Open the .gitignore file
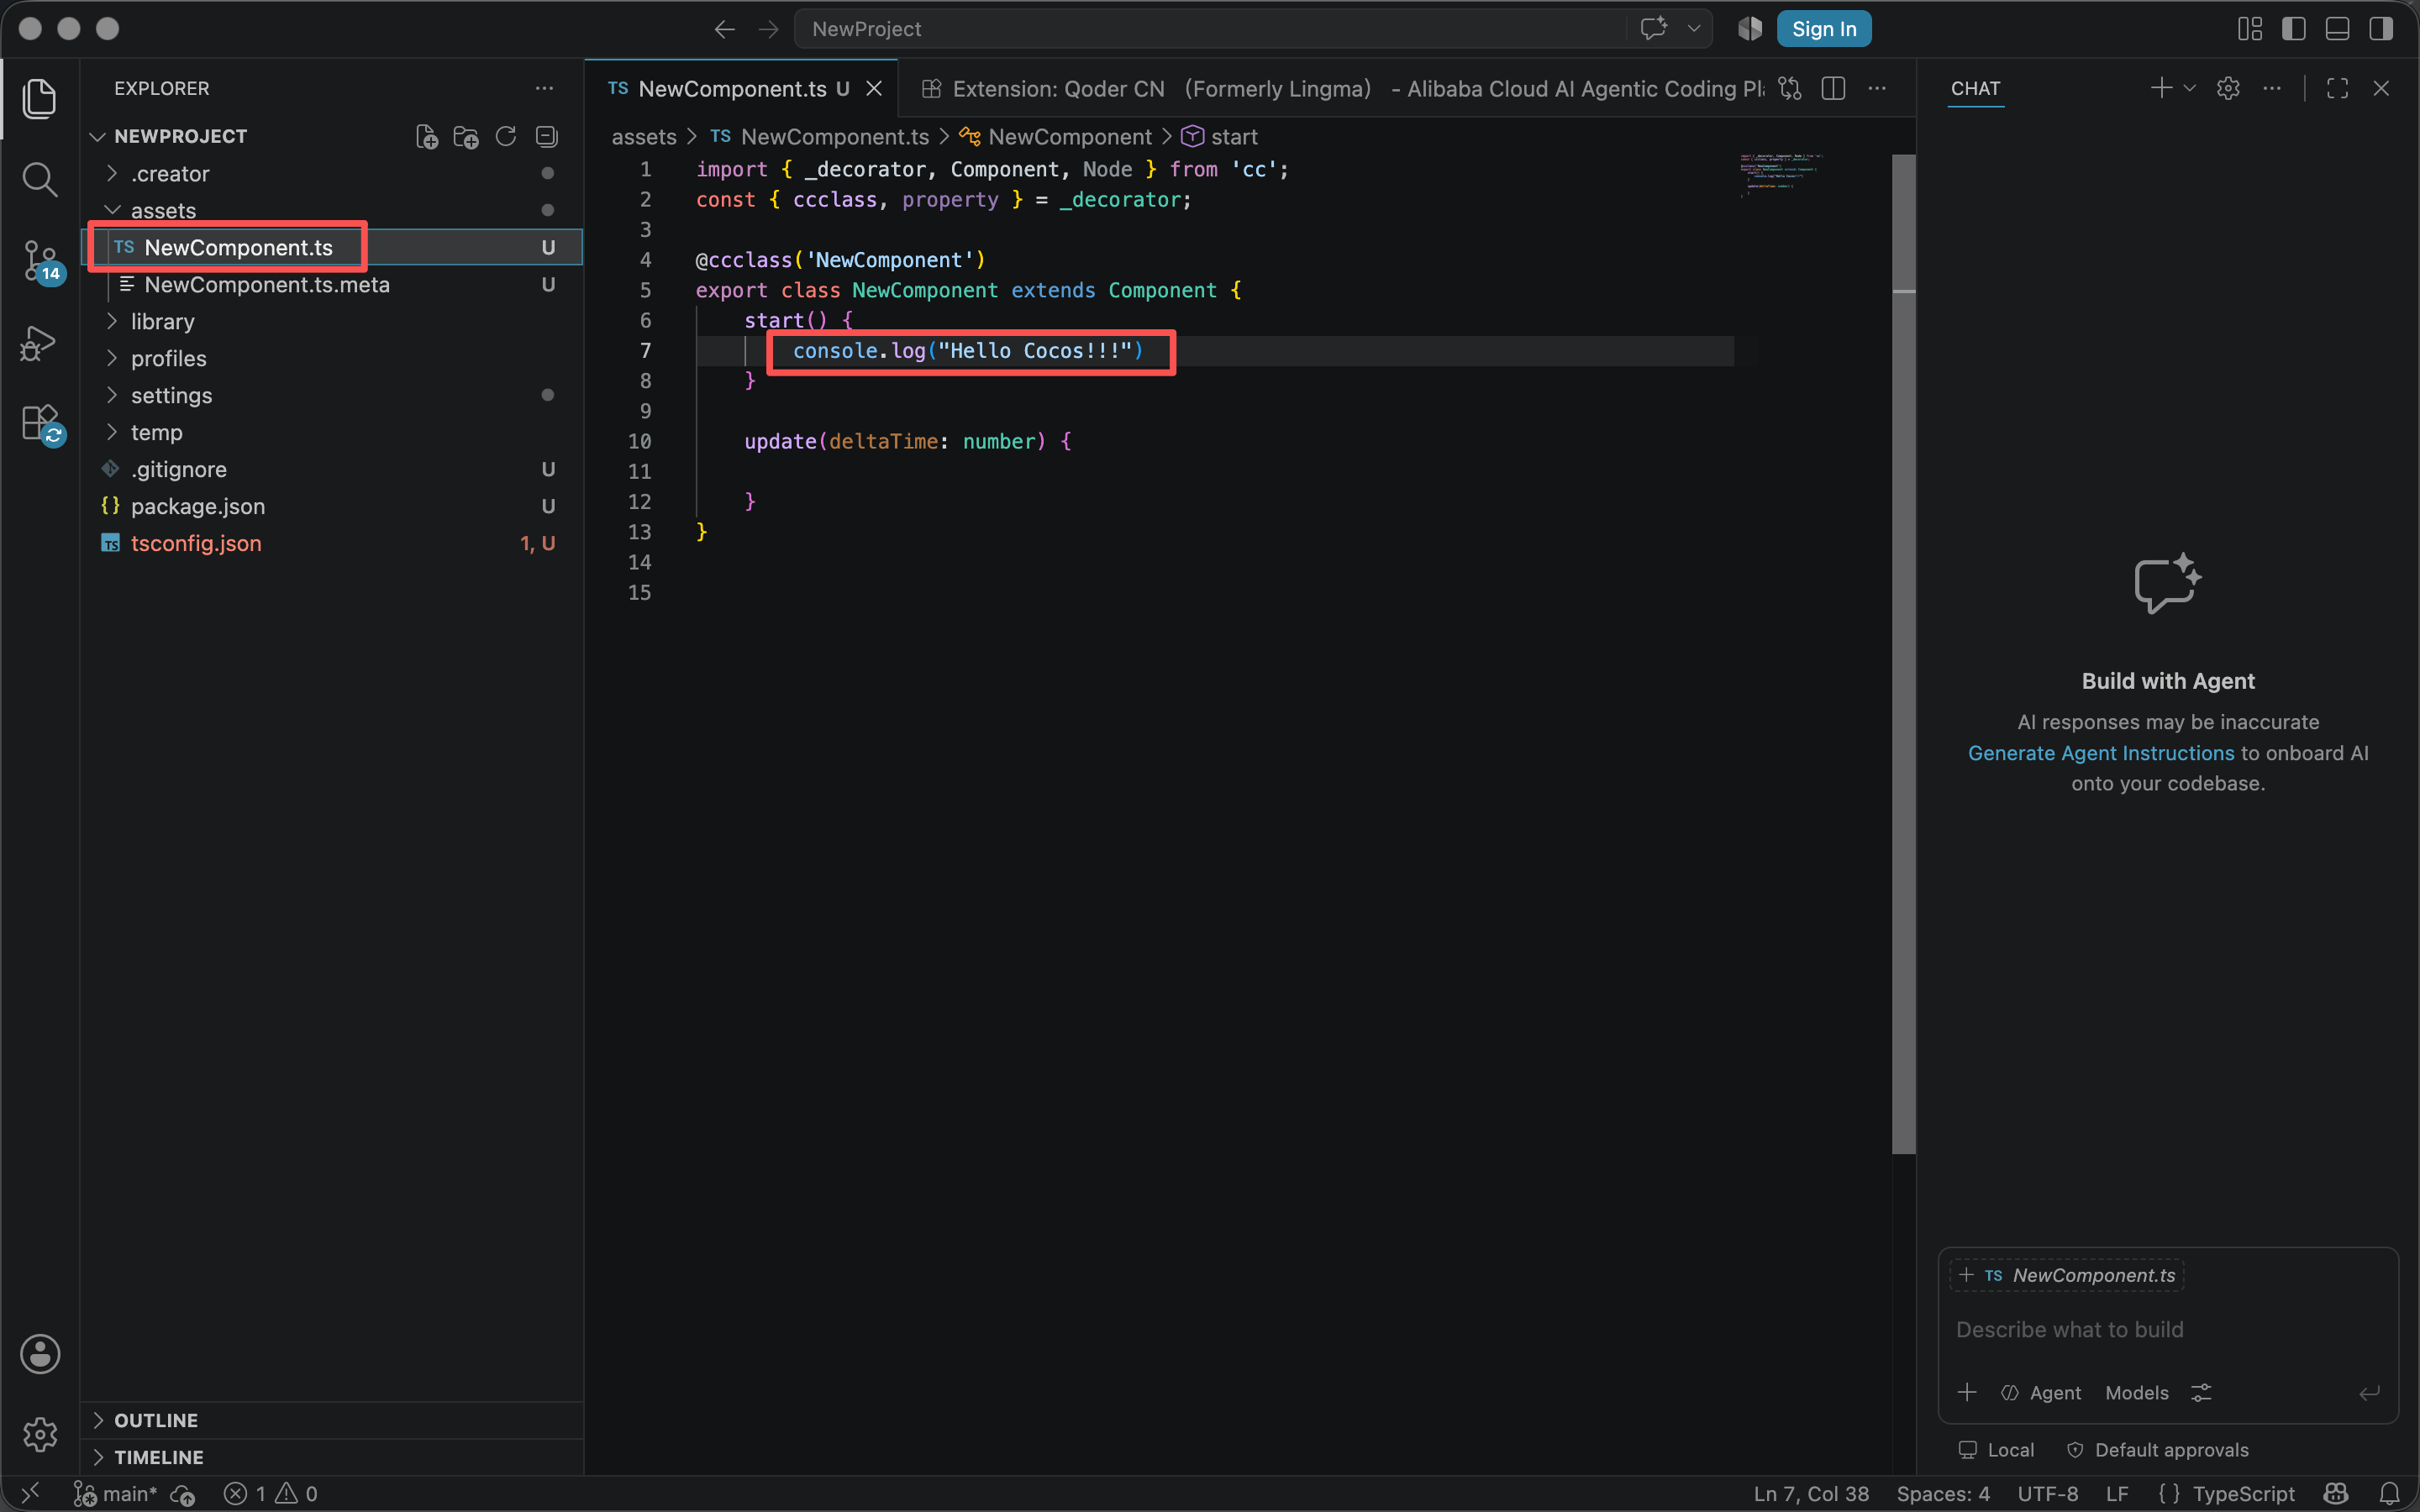The image size is (2420, 1512). 330,469
